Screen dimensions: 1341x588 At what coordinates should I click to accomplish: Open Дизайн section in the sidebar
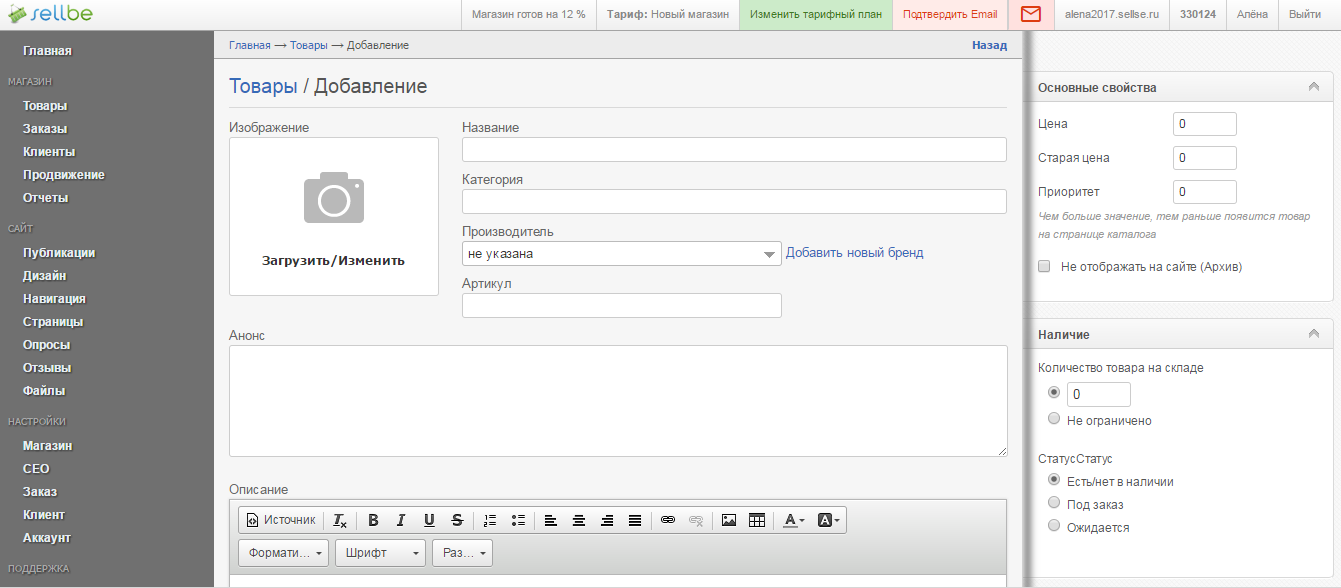(x=45, y=276)
